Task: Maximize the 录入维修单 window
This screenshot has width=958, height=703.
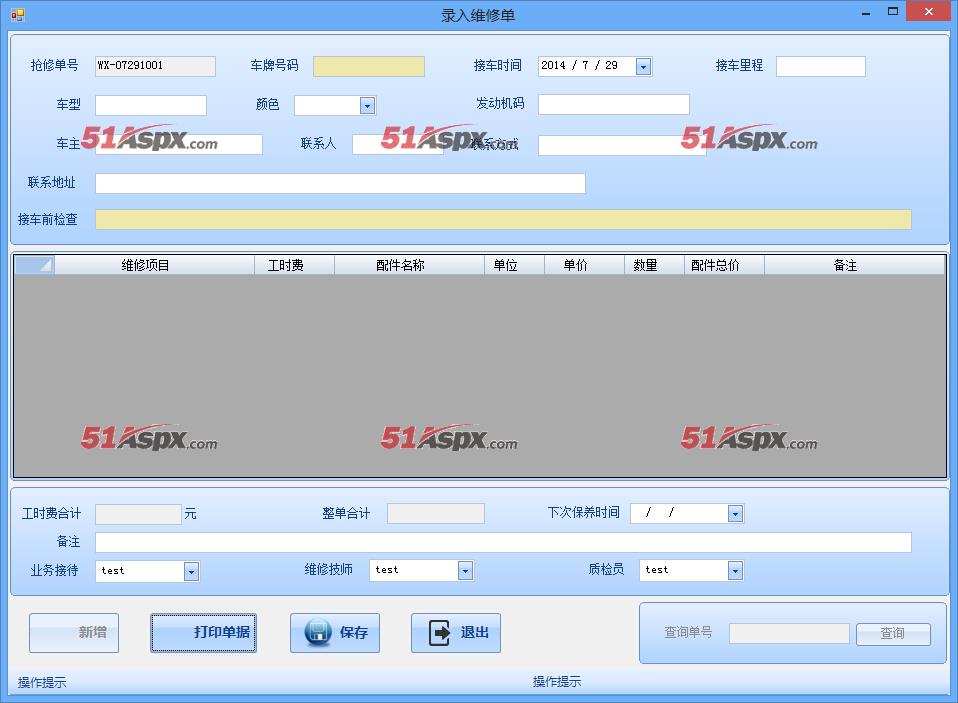Action: point(893,12)
